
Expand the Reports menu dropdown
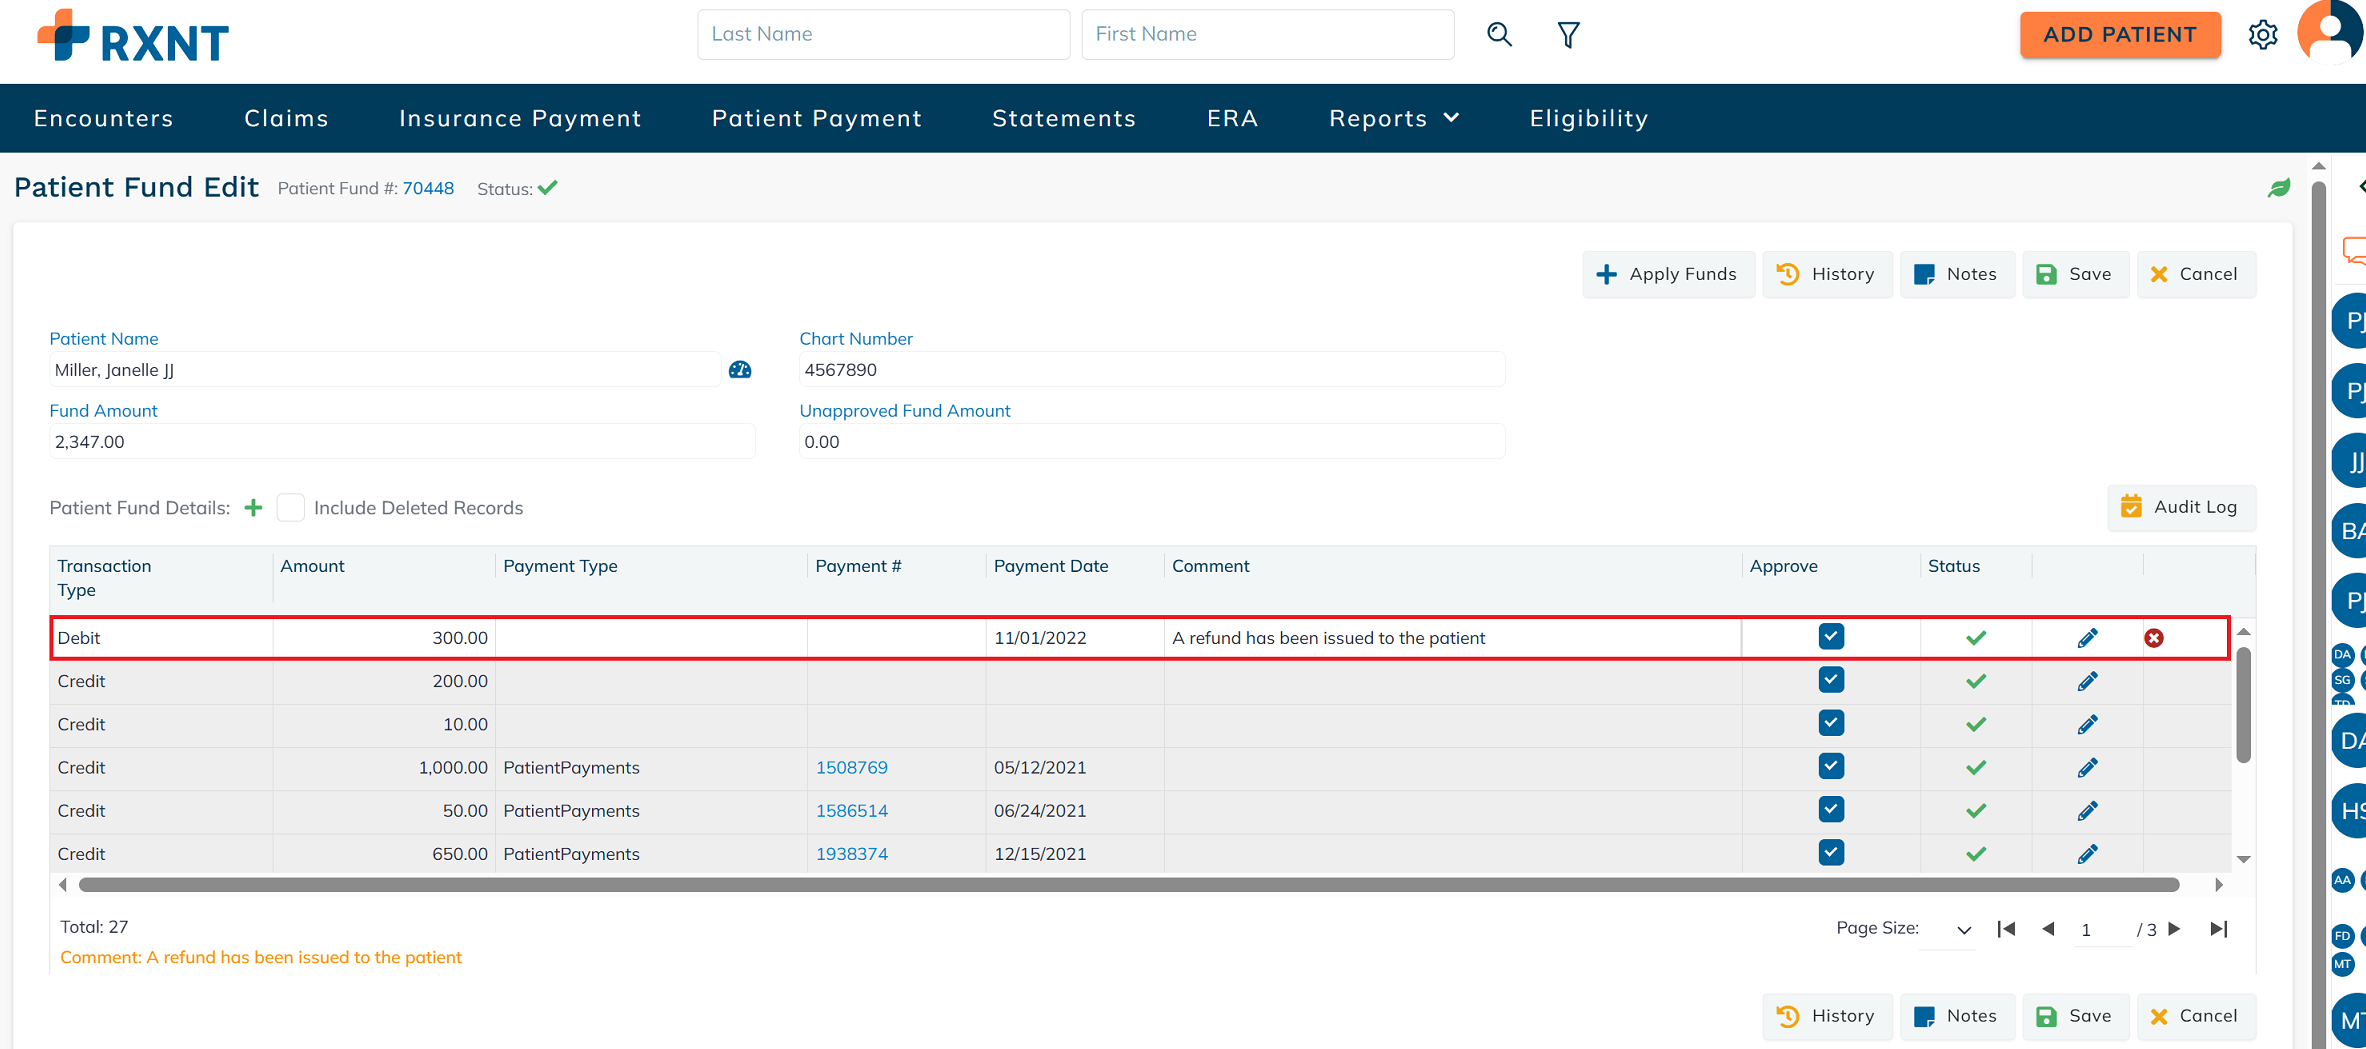(1394, 118)
